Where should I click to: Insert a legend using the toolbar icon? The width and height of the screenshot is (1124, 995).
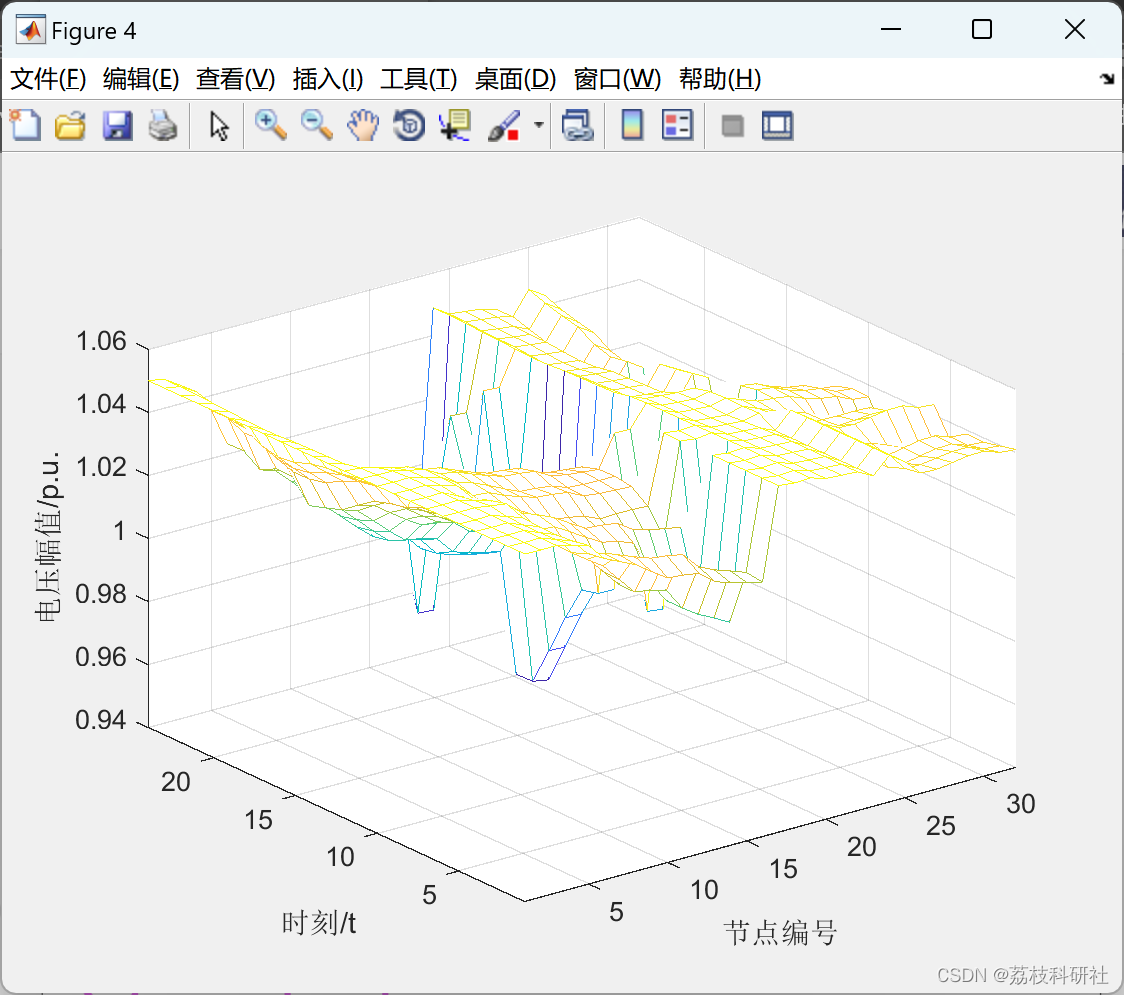677,125
